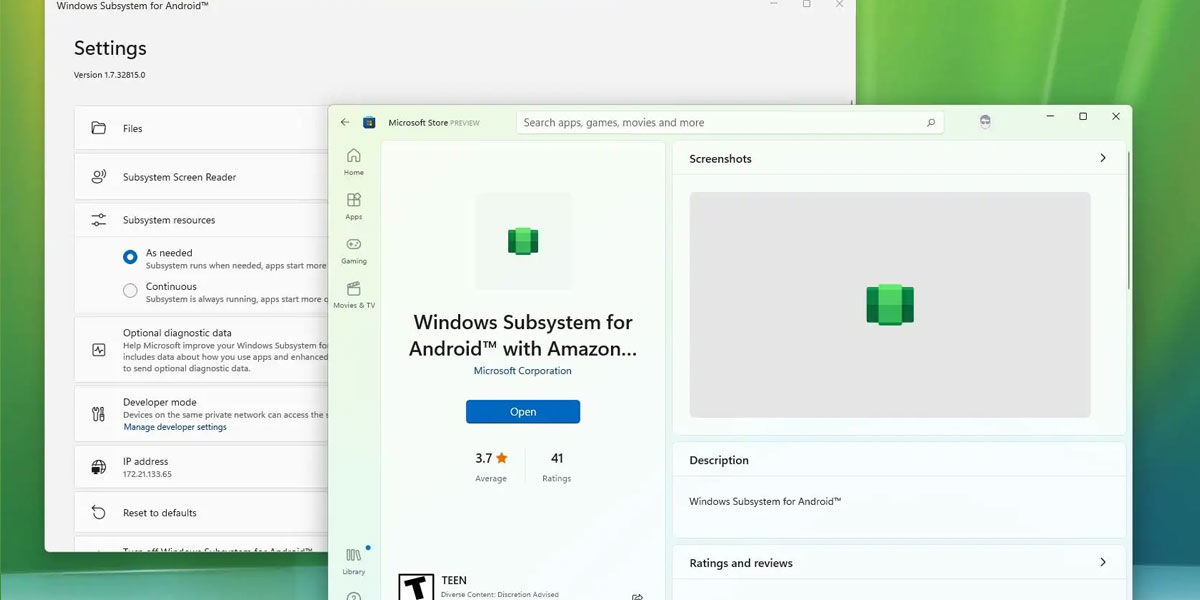Open the user profile avatar

click(x=985, y=122)
